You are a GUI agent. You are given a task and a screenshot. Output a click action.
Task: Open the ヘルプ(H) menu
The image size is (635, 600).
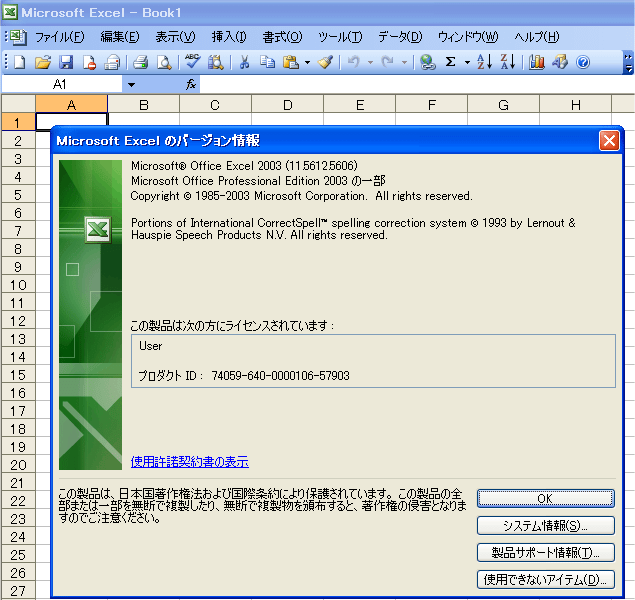(537, 37)
